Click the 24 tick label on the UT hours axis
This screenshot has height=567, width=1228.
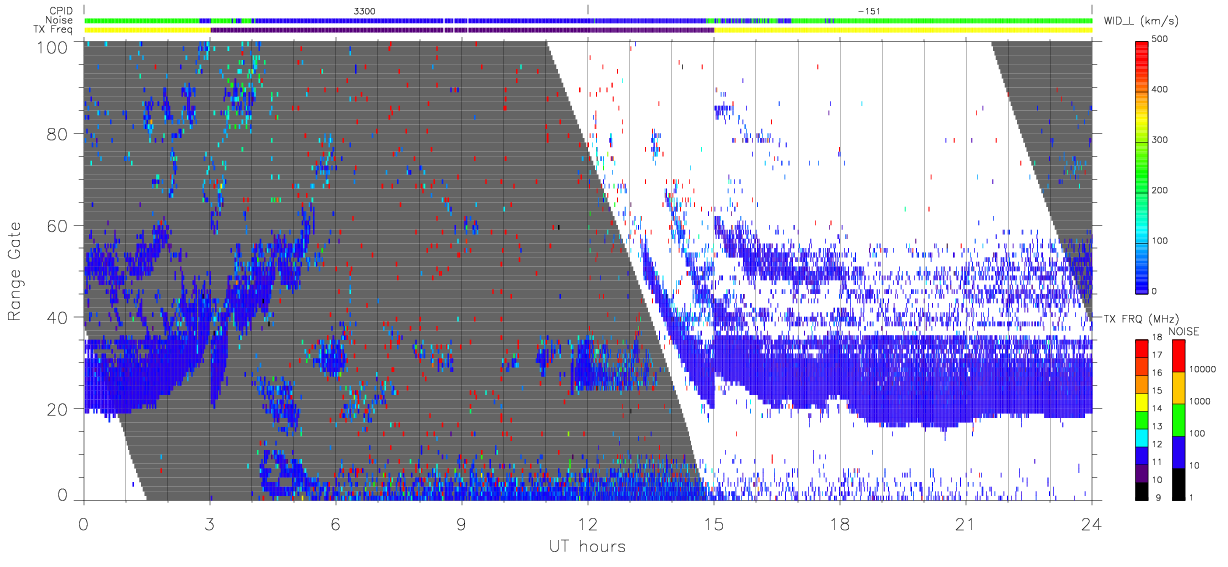click(x=1092, y=524)
